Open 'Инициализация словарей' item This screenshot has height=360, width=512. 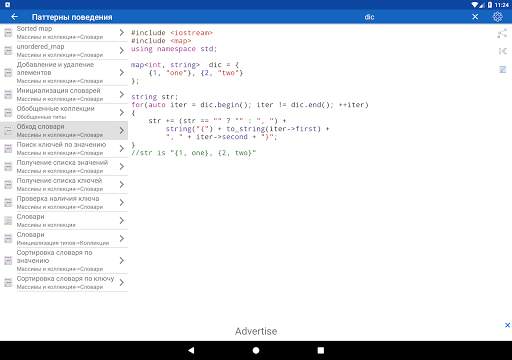64,95
